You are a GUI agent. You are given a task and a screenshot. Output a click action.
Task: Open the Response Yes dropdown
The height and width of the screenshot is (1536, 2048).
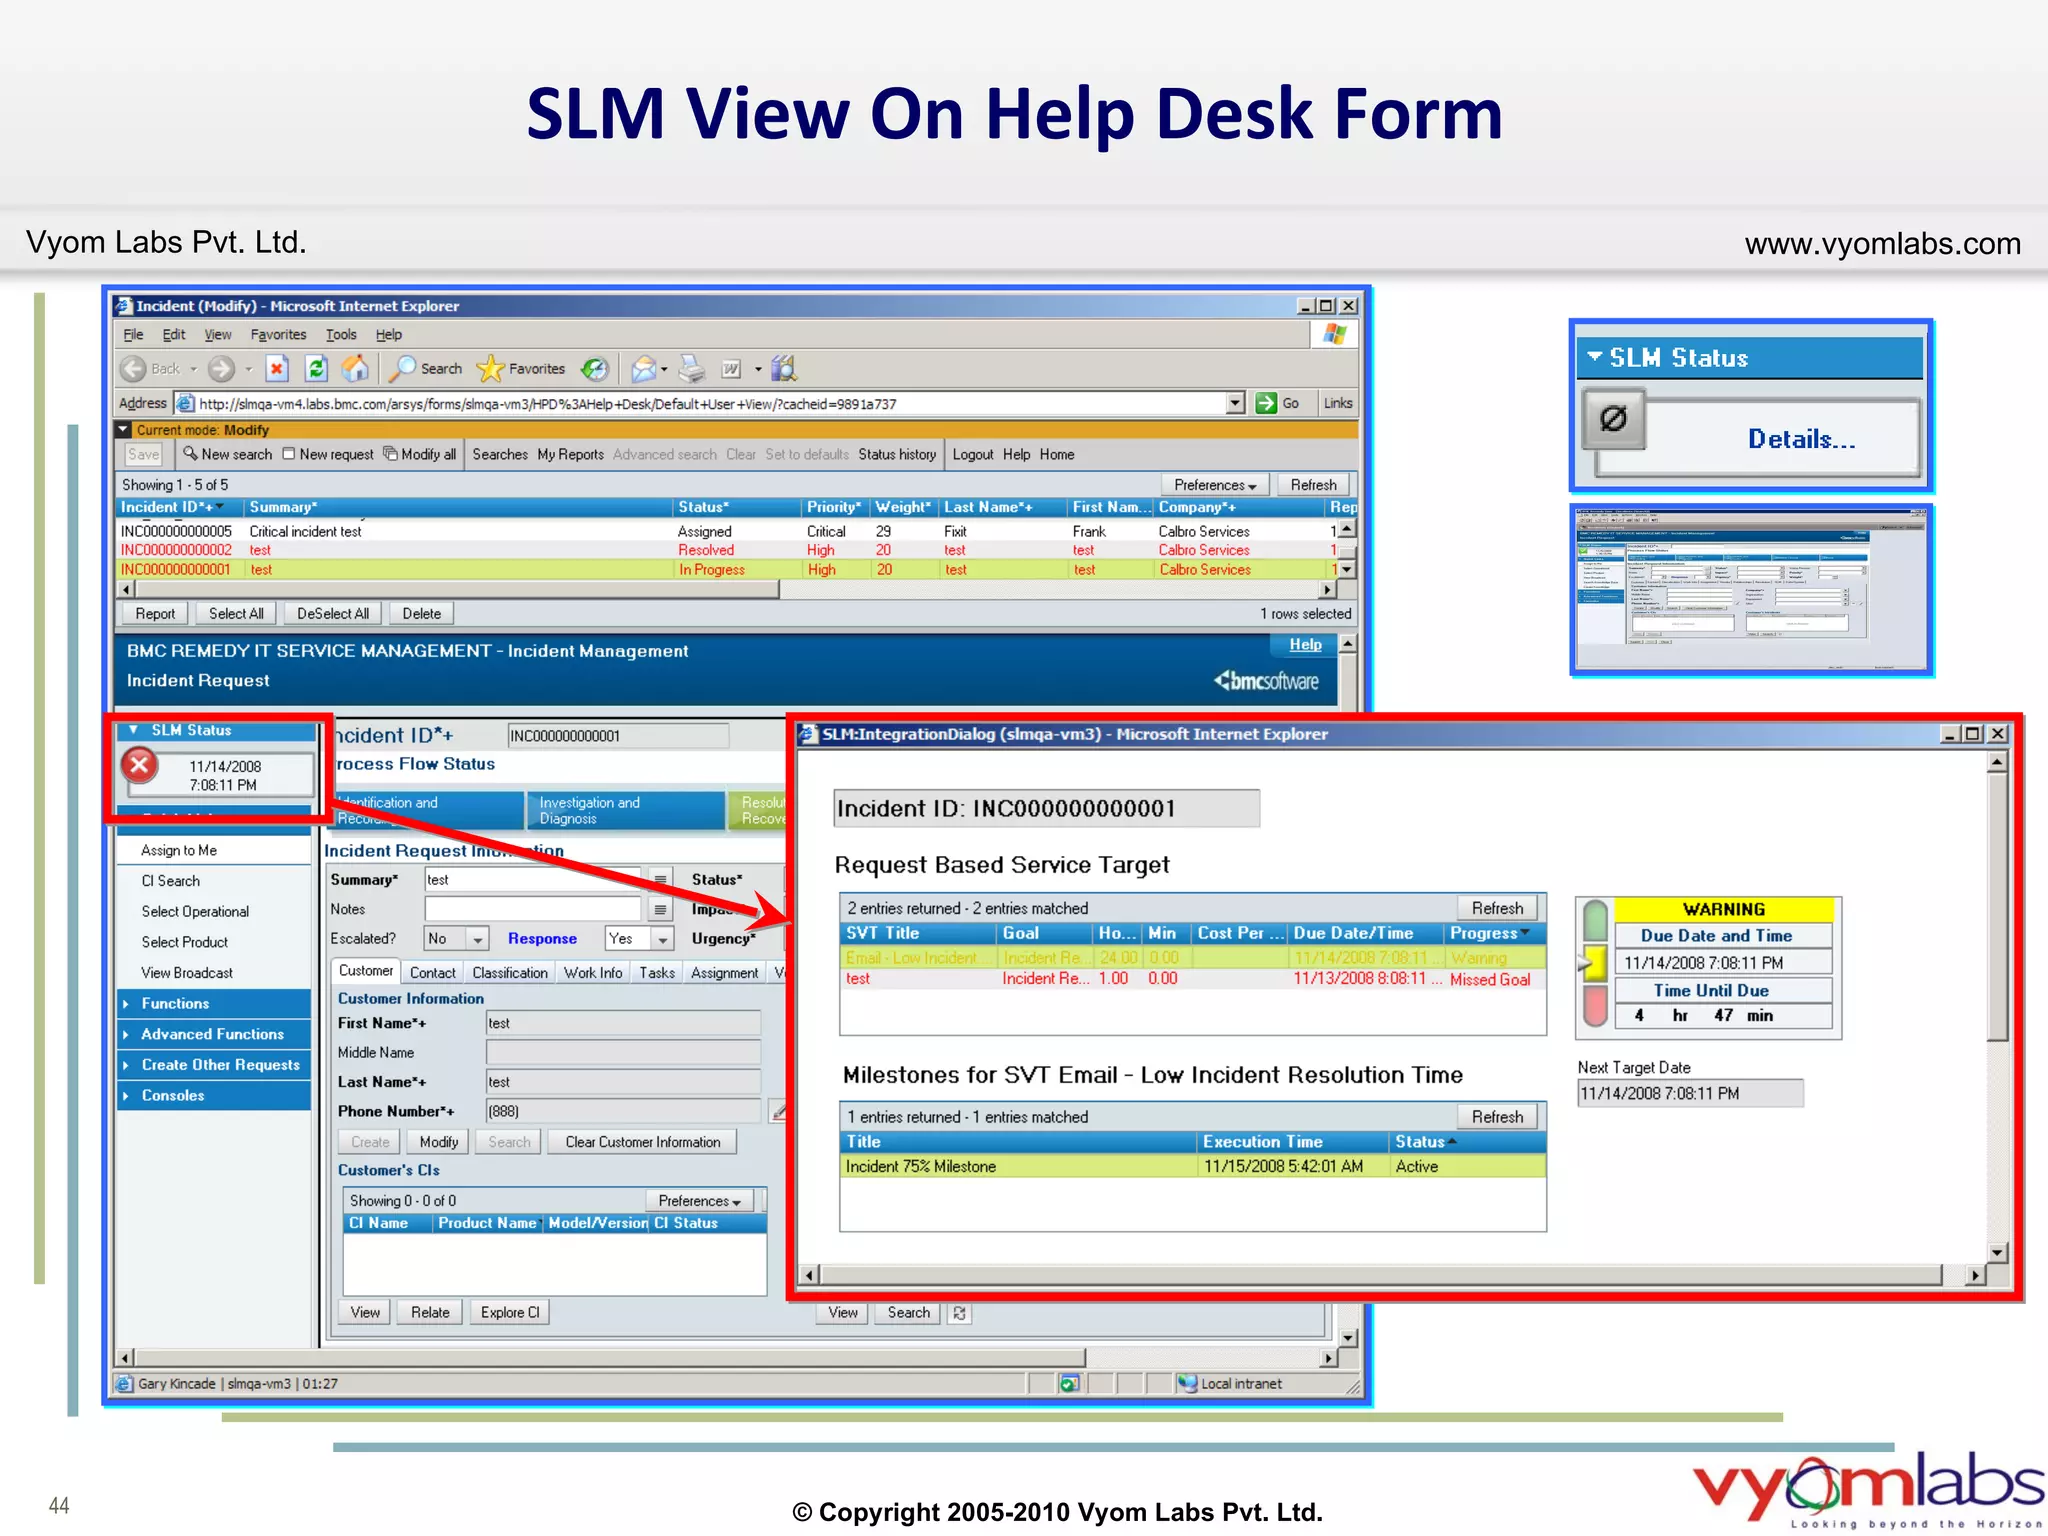(662, 939)
